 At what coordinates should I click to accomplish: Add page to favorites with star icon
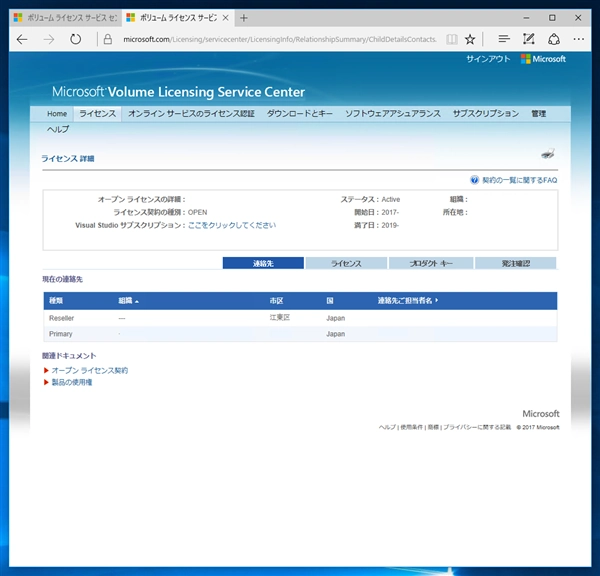(x=470, y=39)
